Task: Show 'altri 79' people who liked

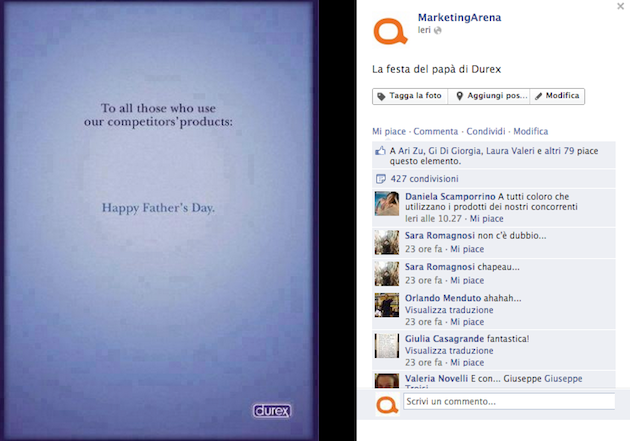Action: click(558, 151)
